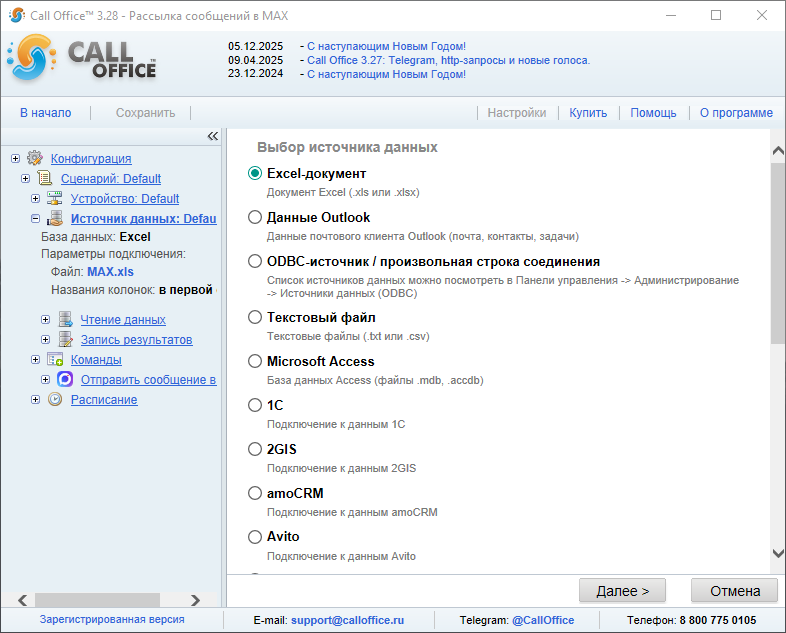Open the support@calloffice.ru email link
The height and width of the screenshot is (633, 786).
click(x=347, y=620)
